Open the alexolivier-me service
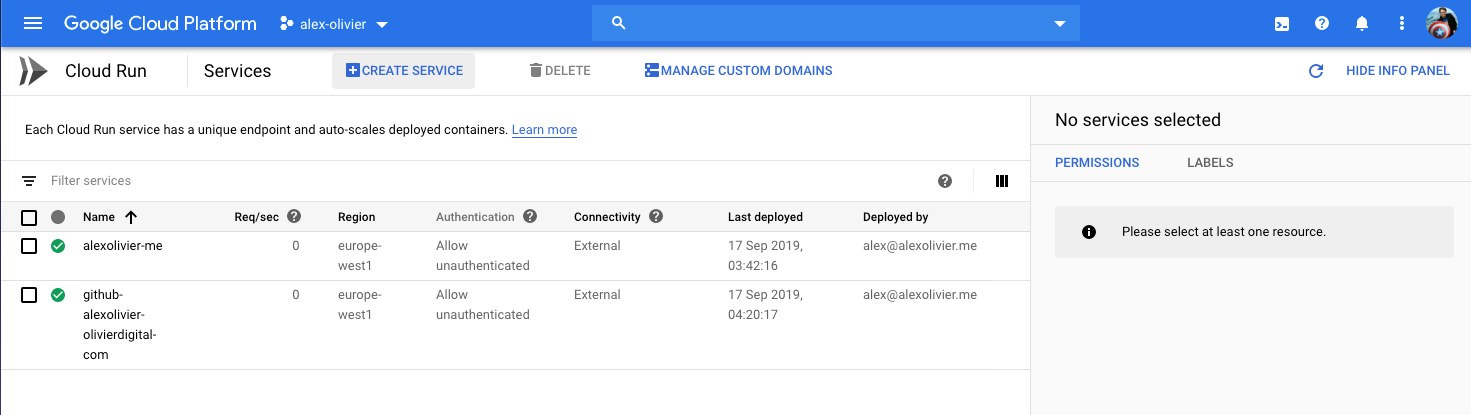Screen dimensions: 1471x415 [123, 246]
